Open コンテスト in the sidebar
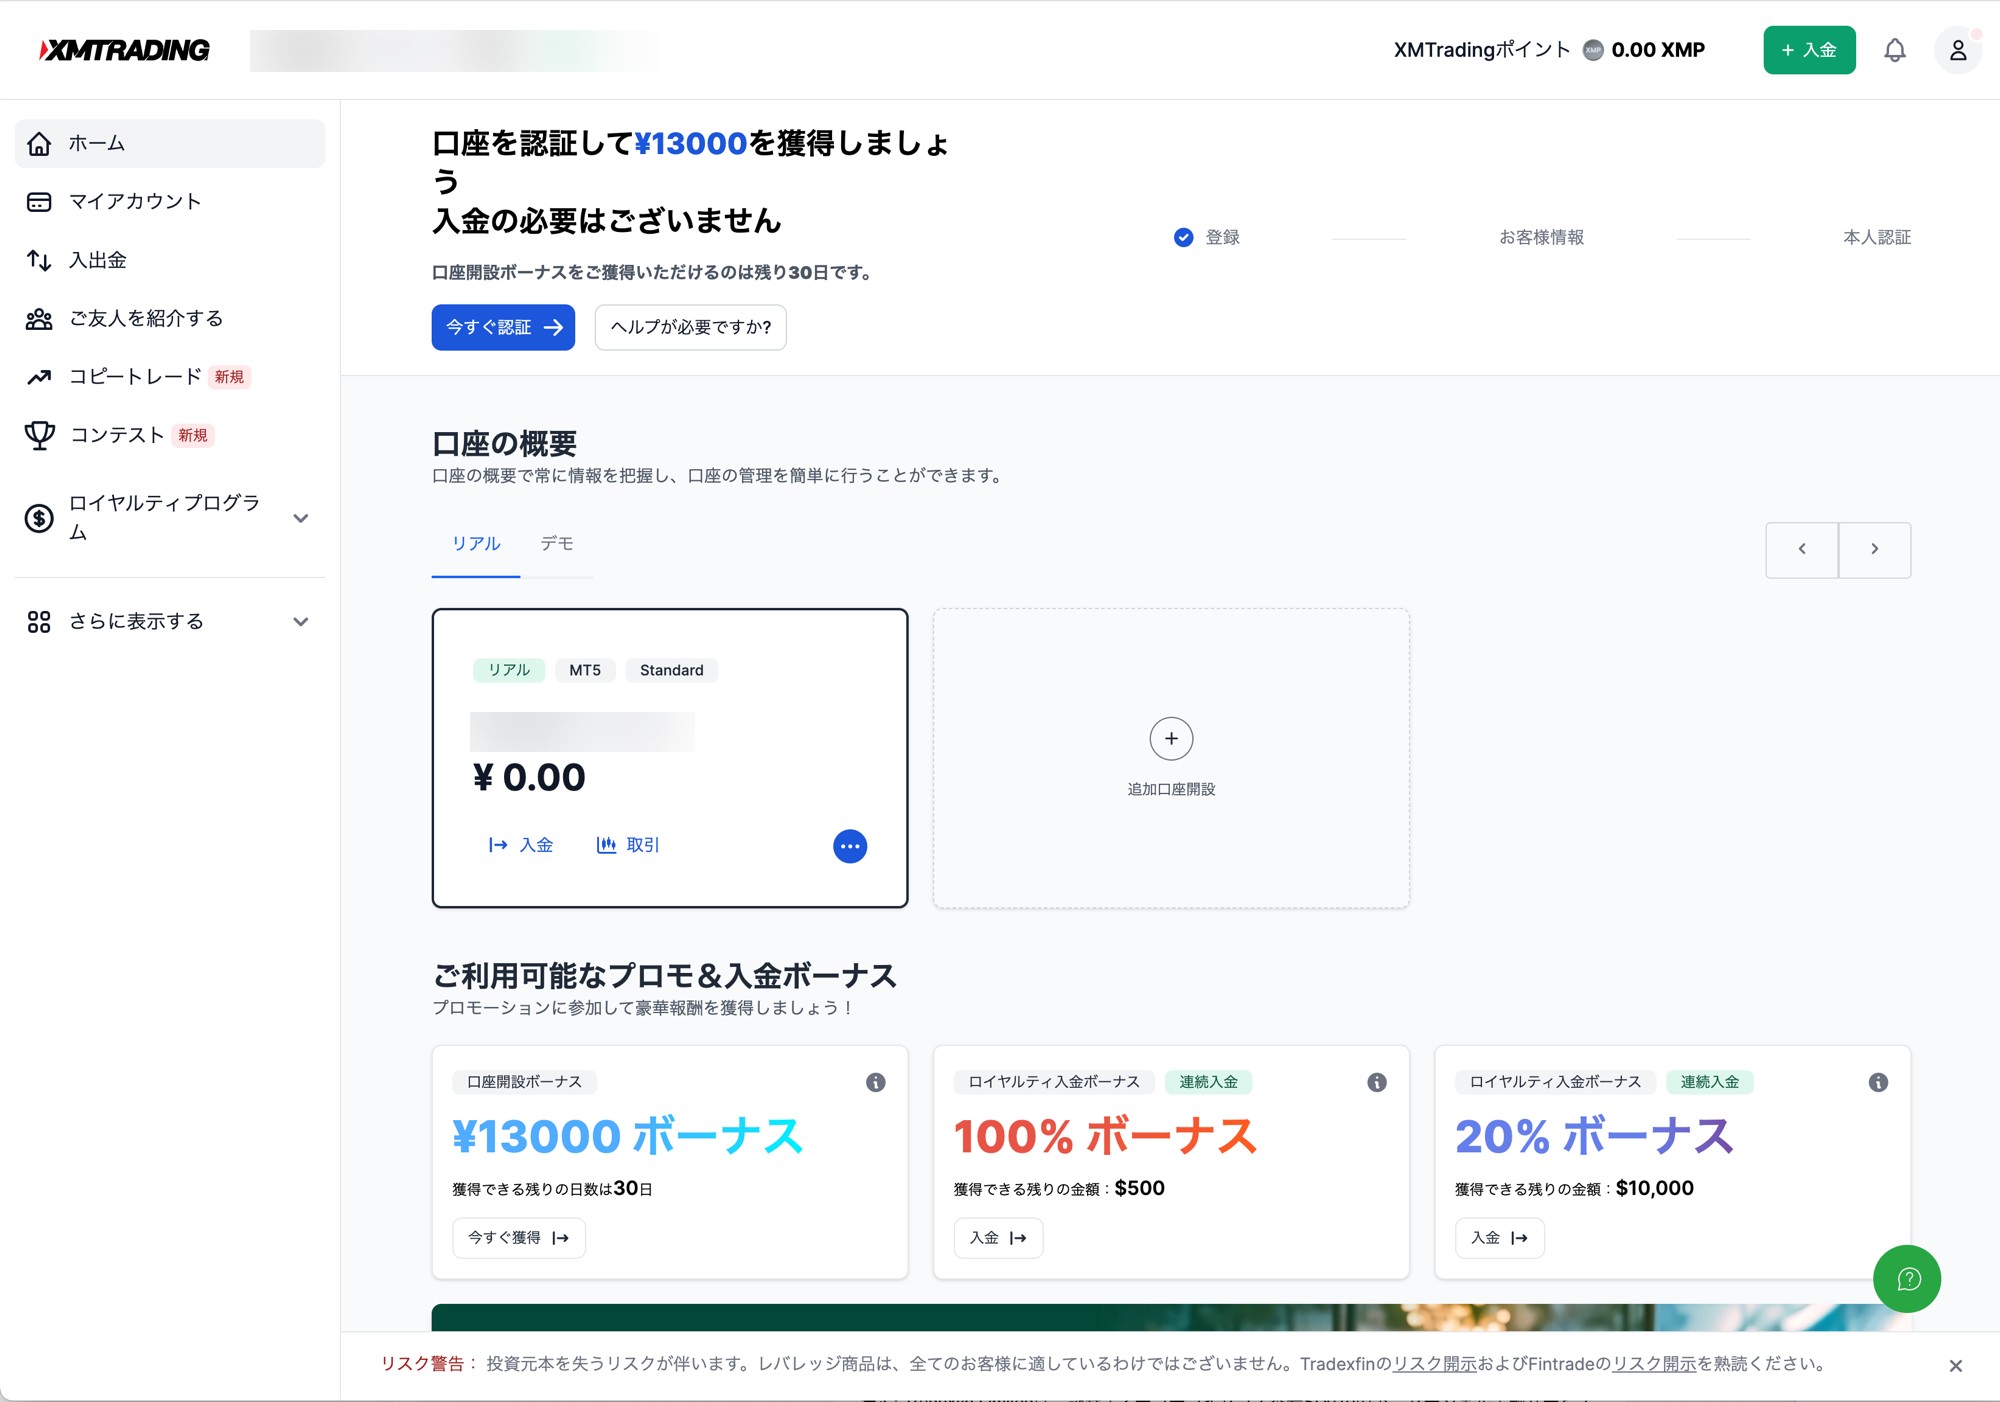Viewport: 2000px width, 1402px height. coord(170,435)
